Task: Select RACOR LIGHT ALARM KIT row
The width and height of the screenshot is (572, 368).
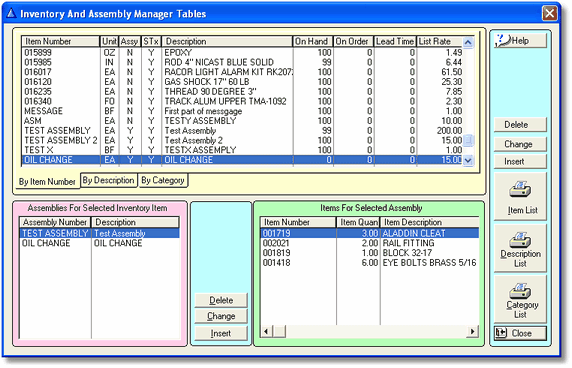Action: coord(242,72)
